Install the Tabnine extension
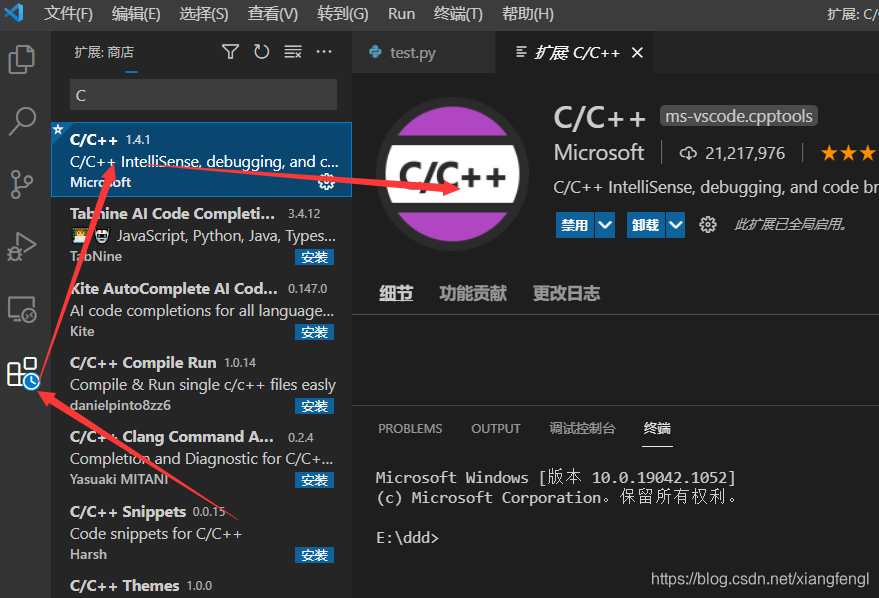The width and height of the screenshot is (879, 598). (314, 257)
